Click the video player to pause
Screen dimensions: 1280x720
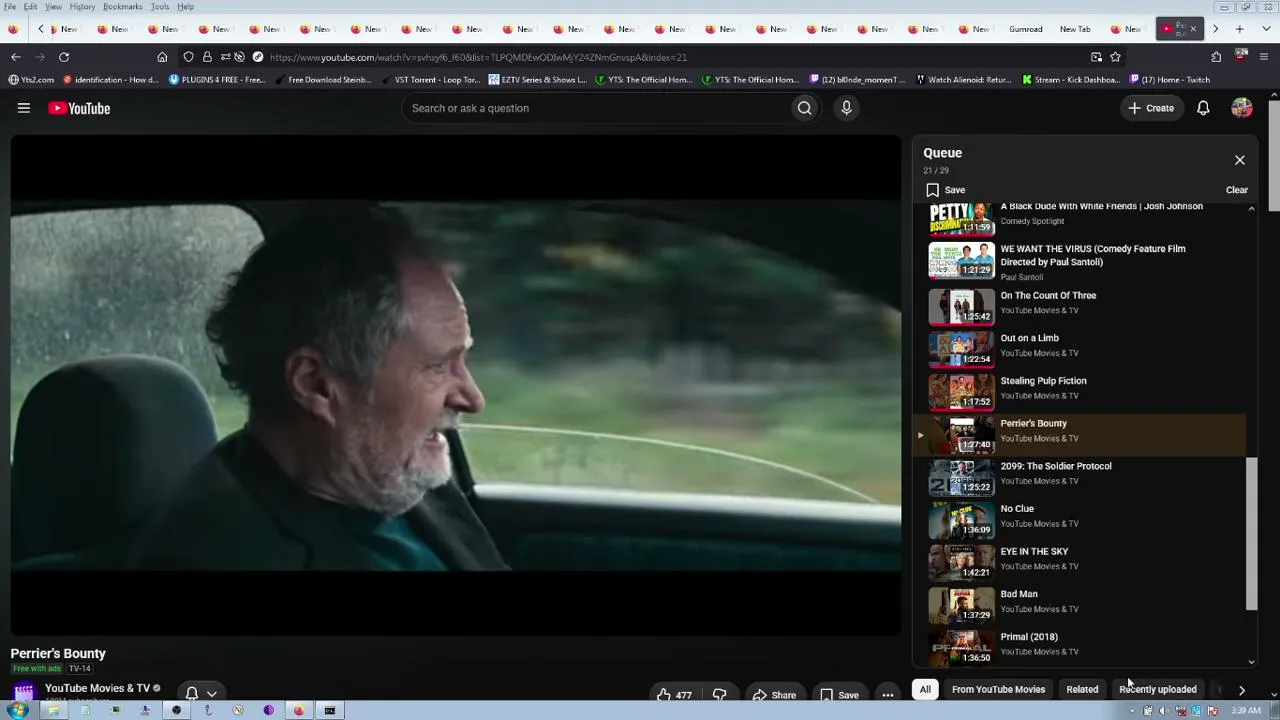click(x=456, y=386)
